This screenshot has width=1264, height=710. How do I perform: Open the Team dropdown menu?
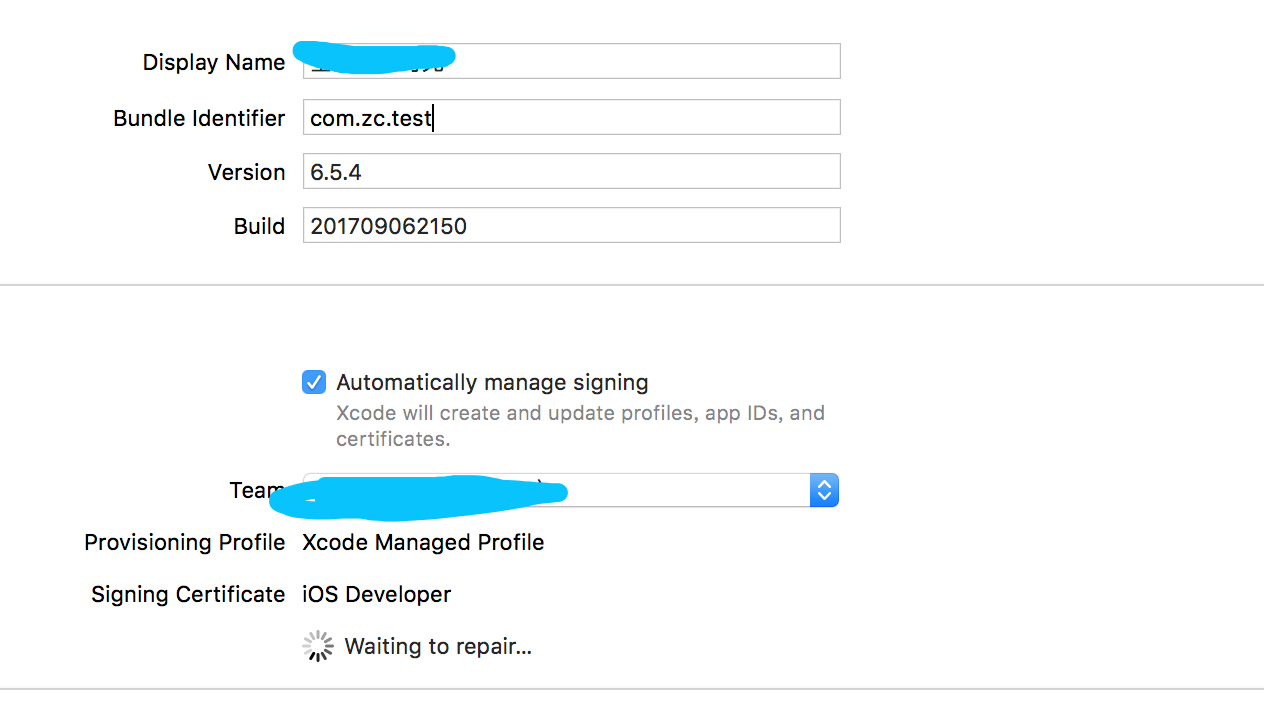tap(571, 490)
